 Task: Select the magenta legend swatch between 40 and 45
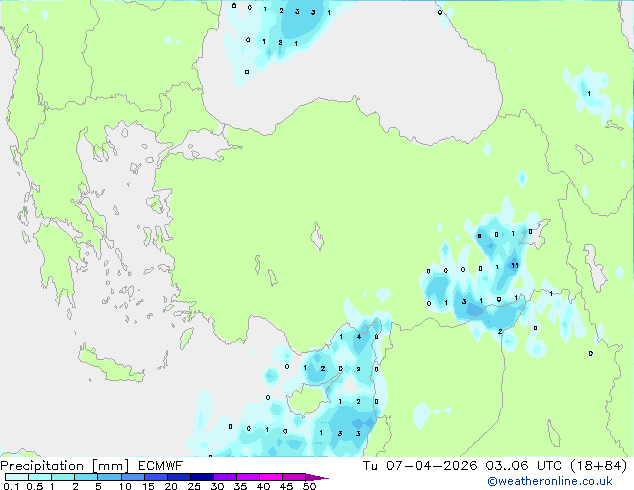pos(271,477)
